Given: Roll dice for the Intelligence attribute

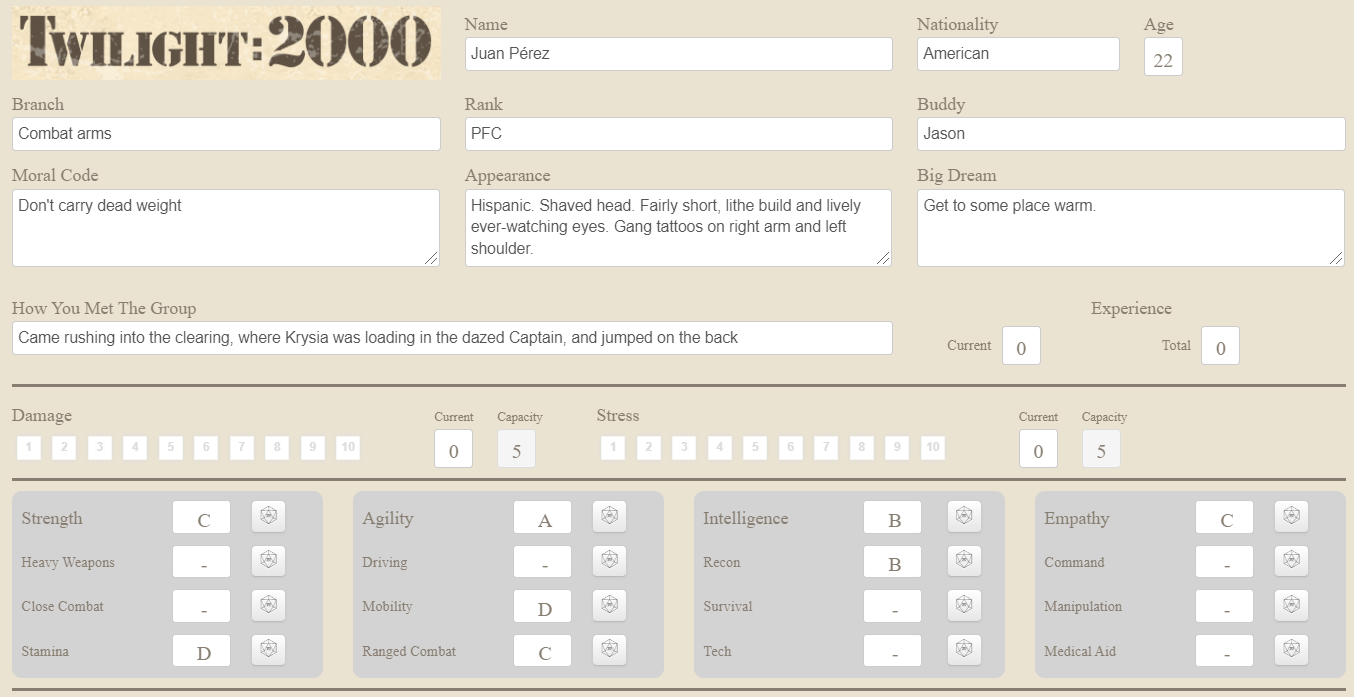Looking at the screenshot, I should tap(963, 517).
